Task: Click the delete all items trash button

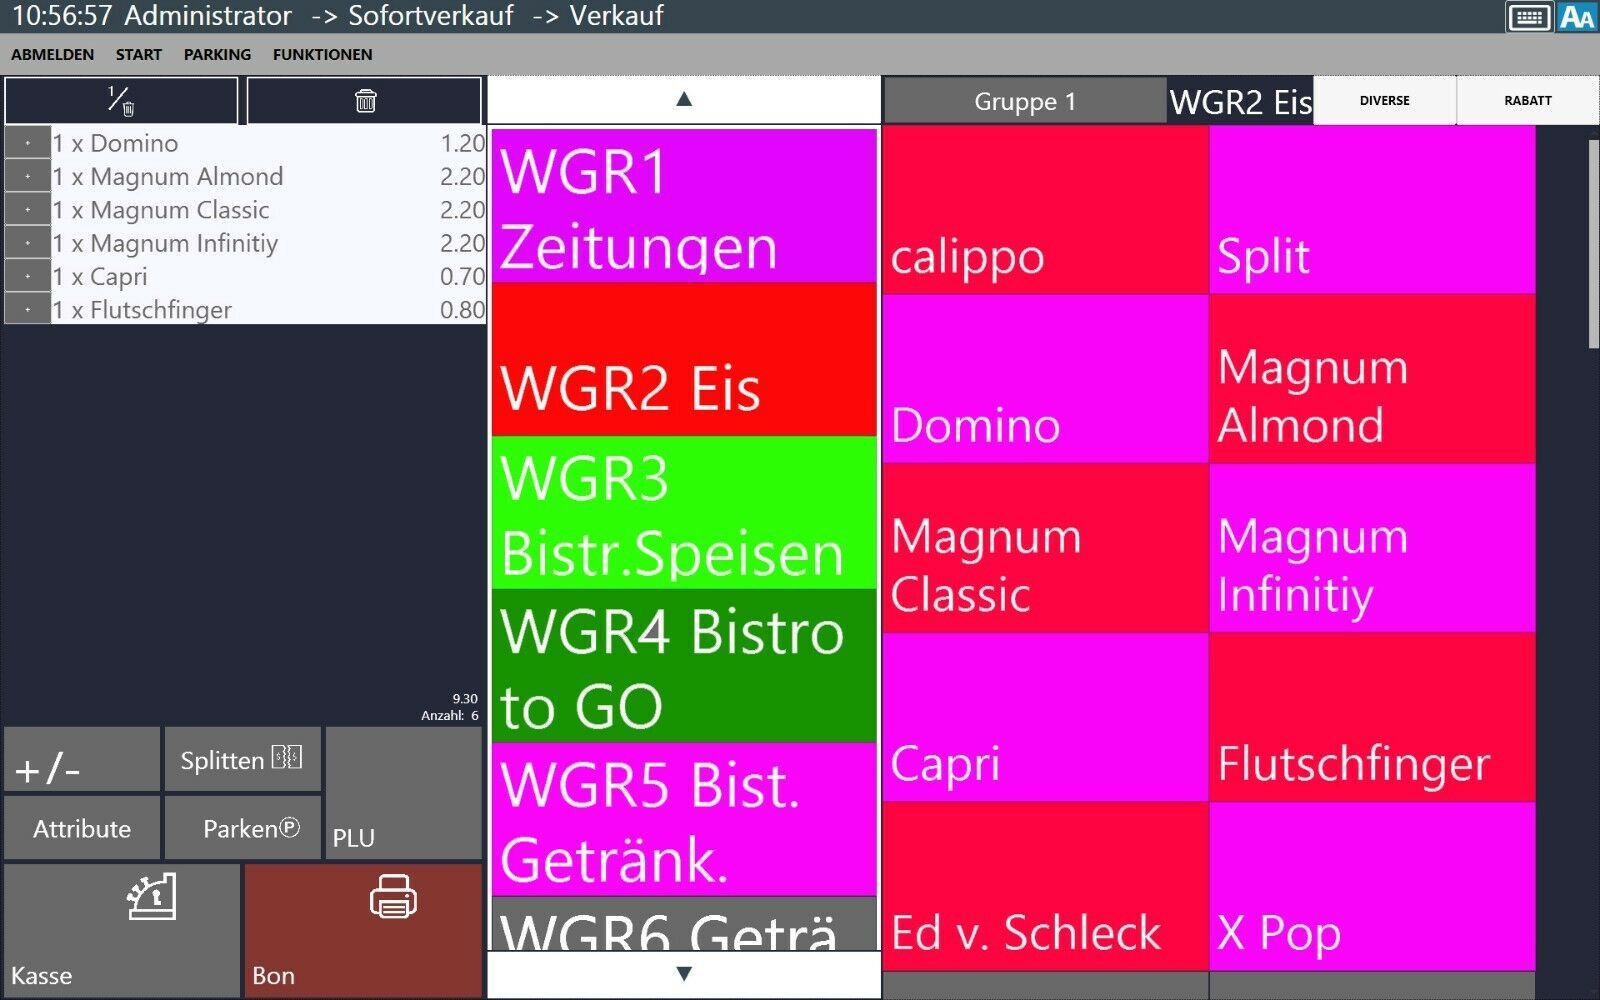Action: (x=365, y=100)
